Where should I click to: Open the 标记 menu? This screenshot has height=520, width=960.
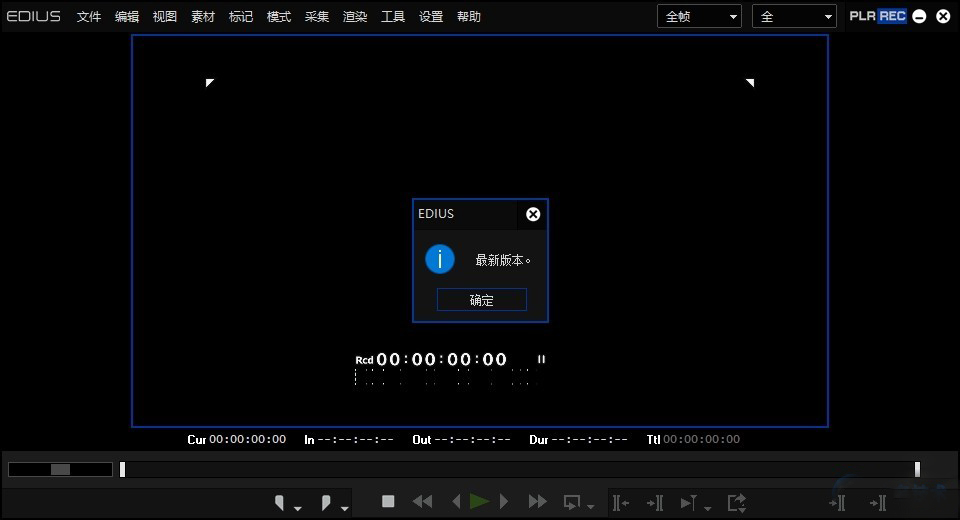[241, 17]
